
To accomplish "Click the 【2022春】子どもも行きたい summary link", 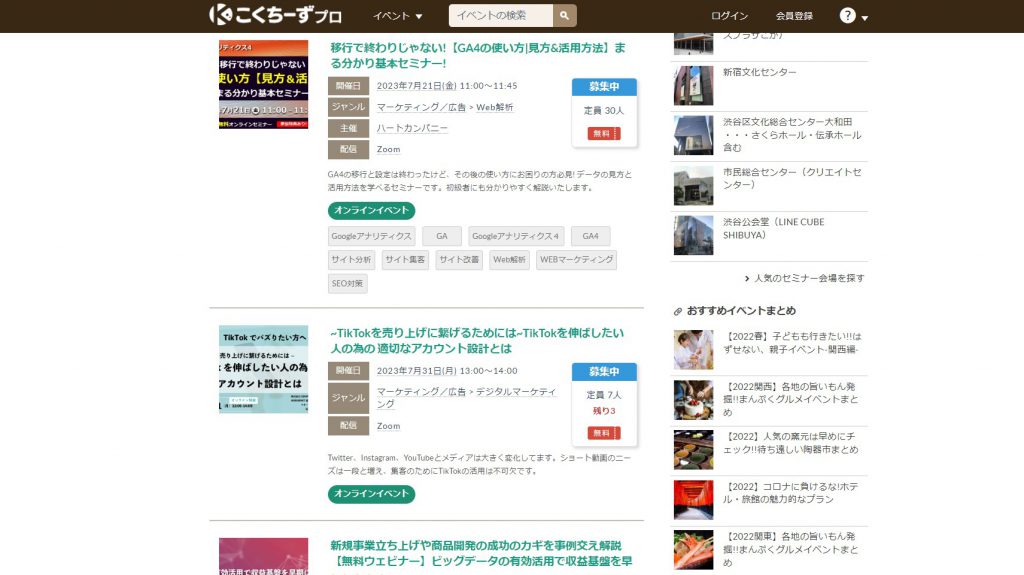I will [x=792, y=343].
